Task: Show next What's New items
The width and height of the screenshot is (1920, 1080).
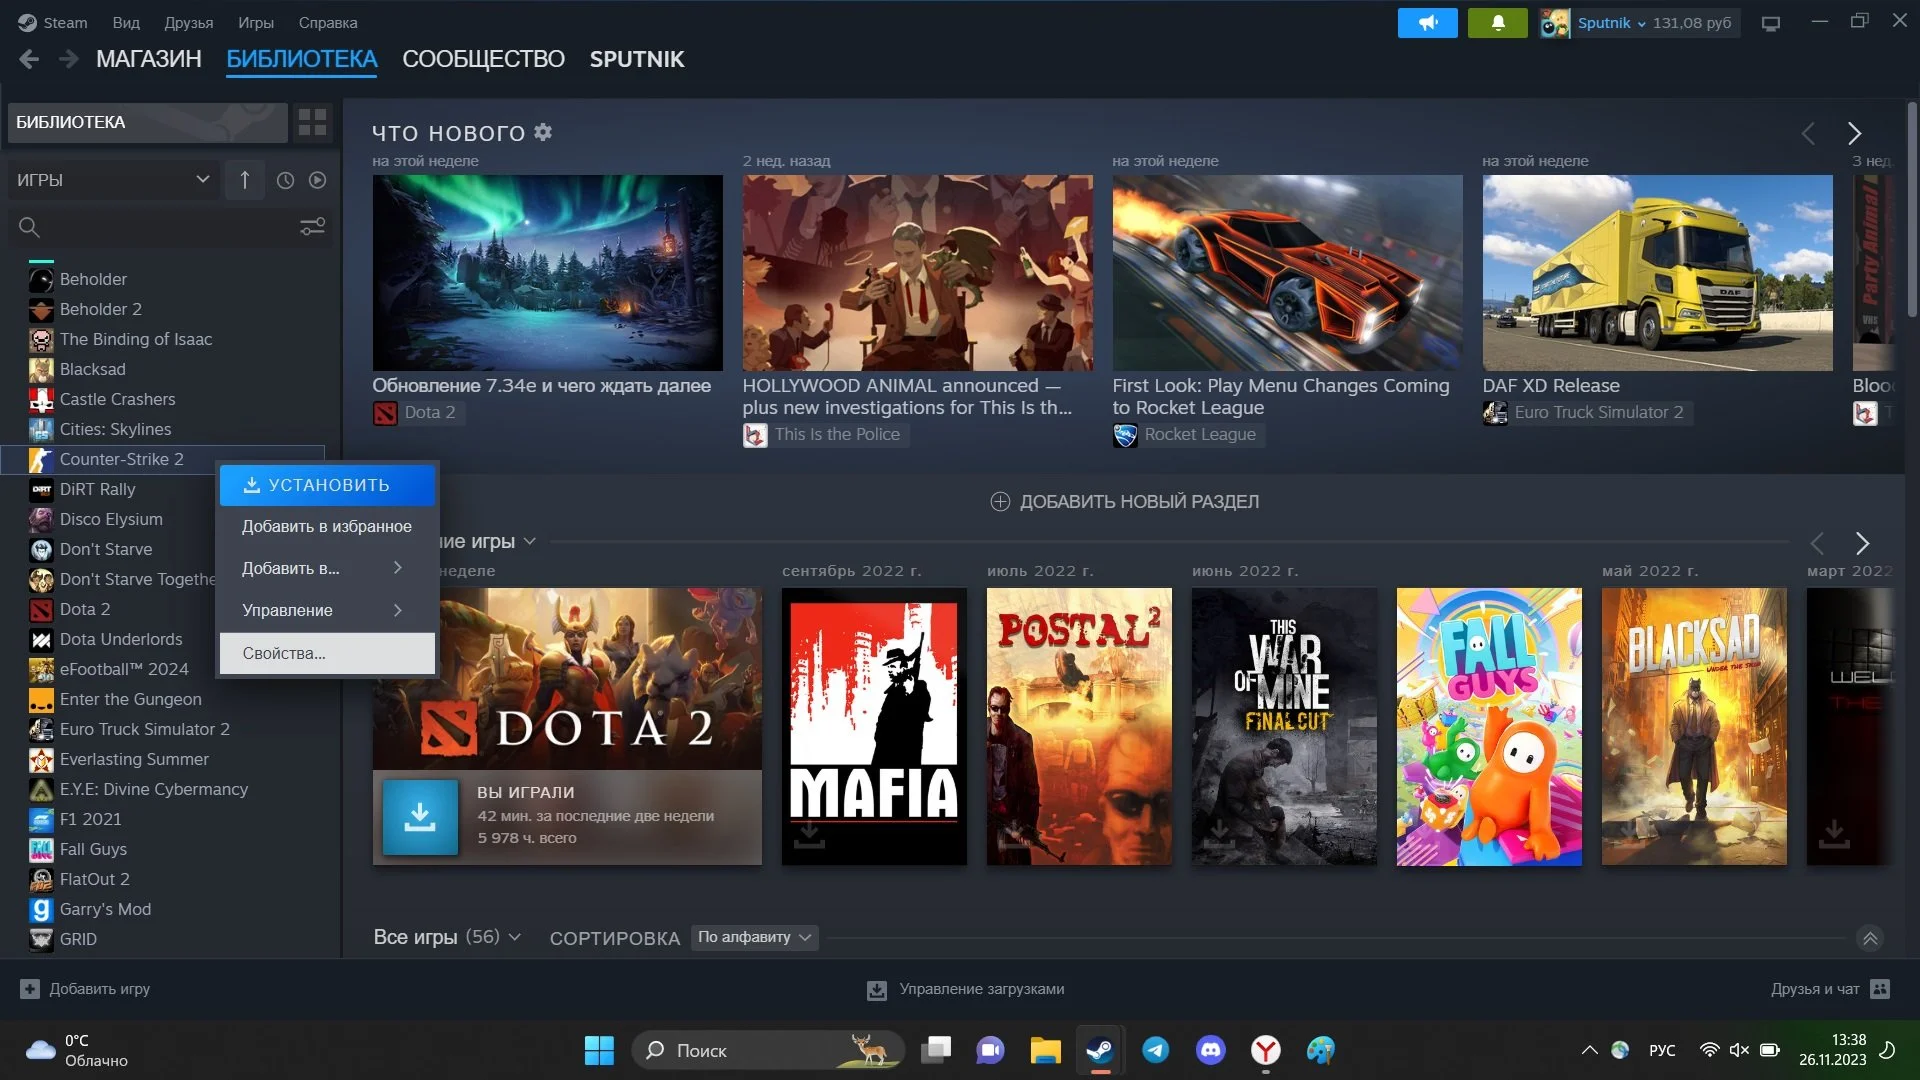Action: 1854,133
